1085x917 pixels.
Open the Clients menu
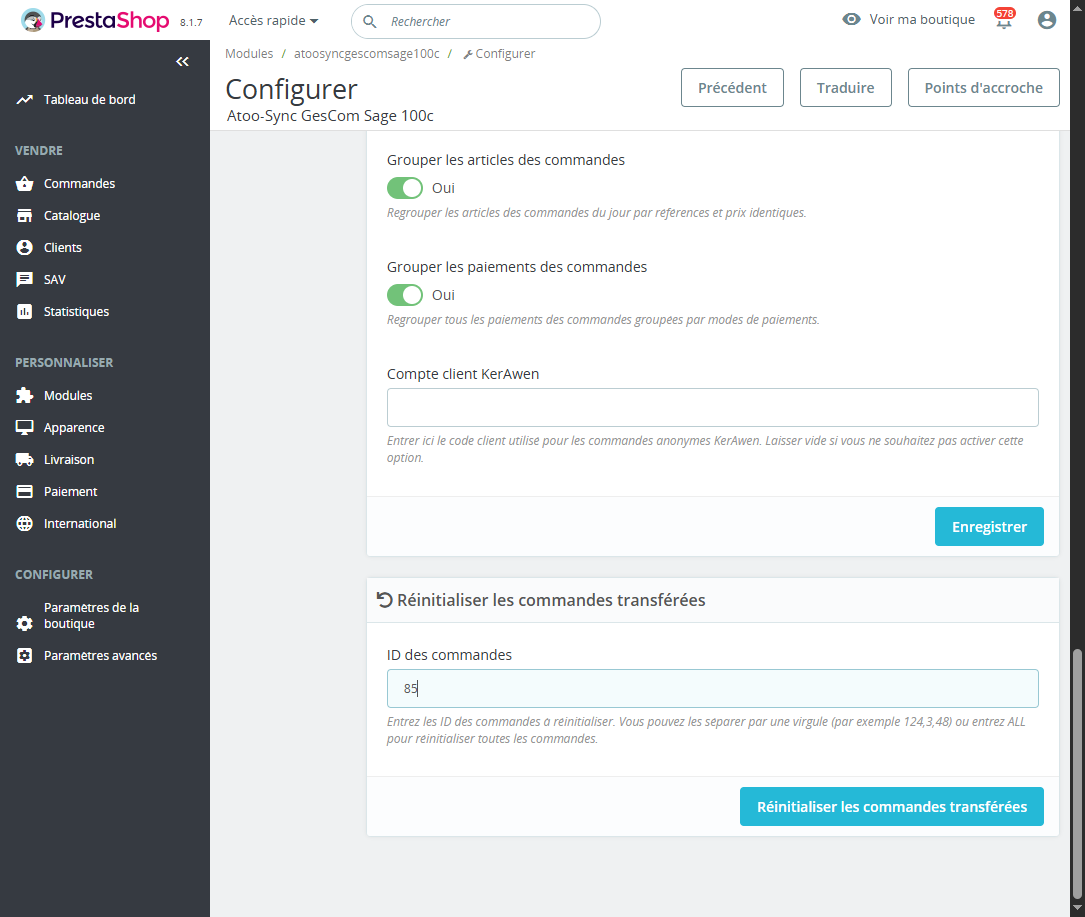(63, 248)
